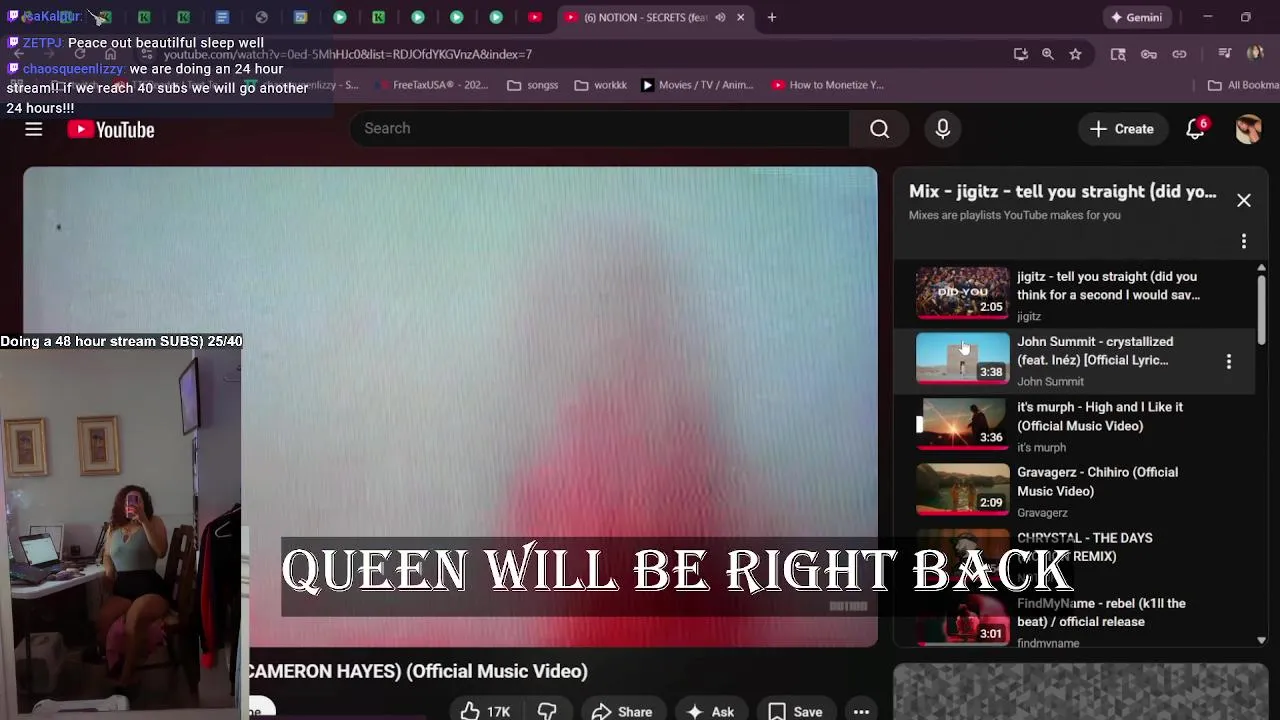
Task: Open options for John Summit crystallized item
Action: [1229, 361]
